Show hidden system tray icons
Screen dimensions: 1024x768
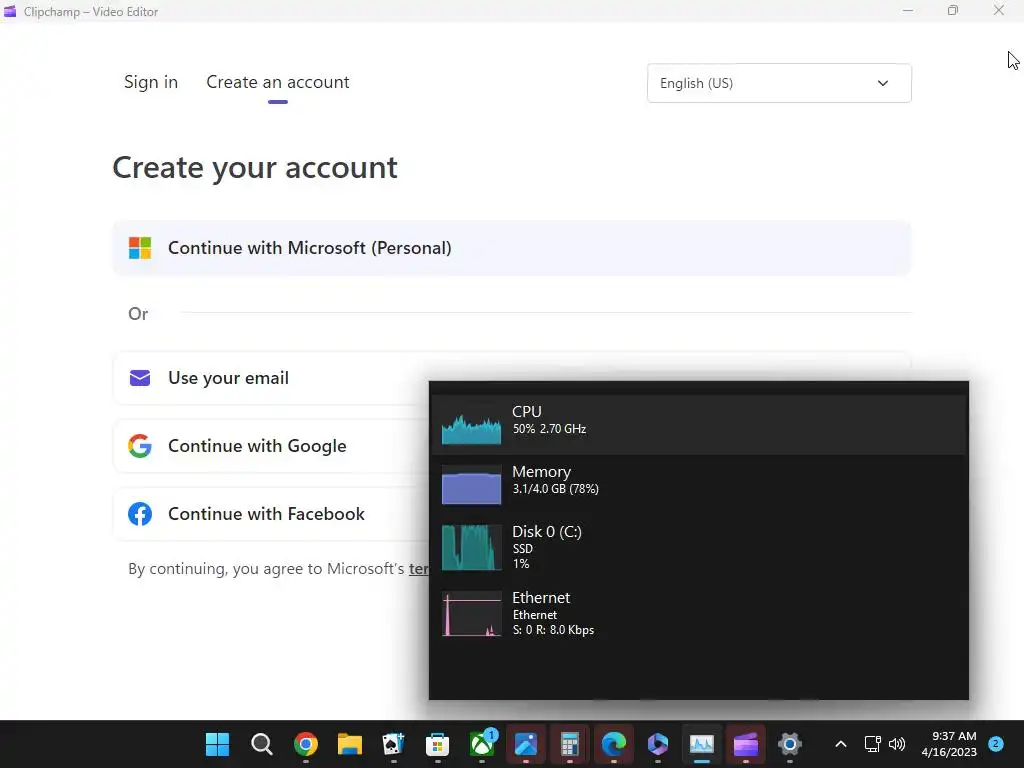841,744
